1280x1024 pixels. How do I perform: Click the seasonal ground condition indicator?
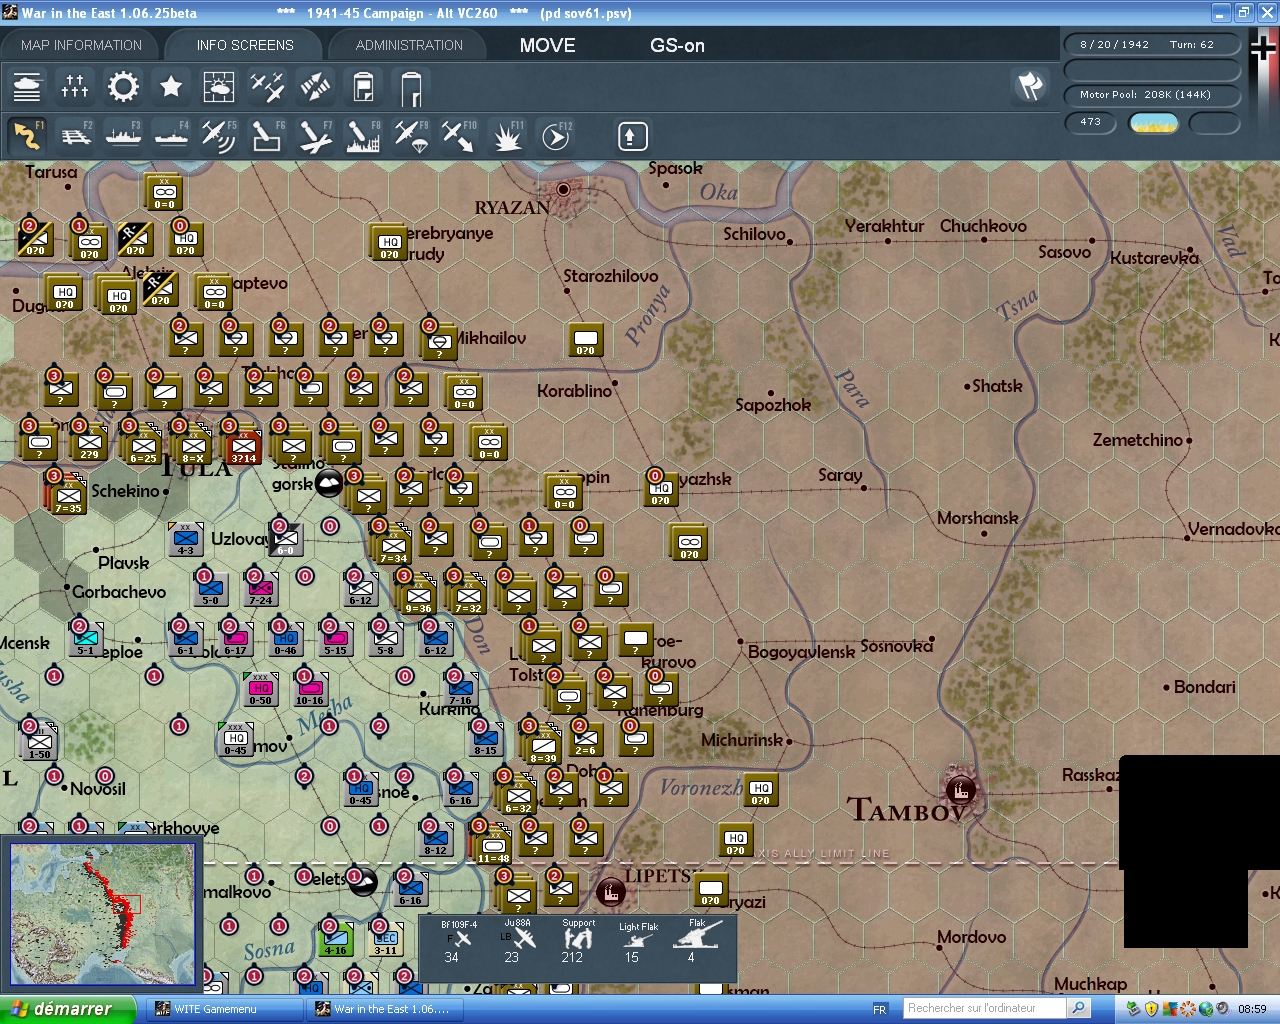1154,123
